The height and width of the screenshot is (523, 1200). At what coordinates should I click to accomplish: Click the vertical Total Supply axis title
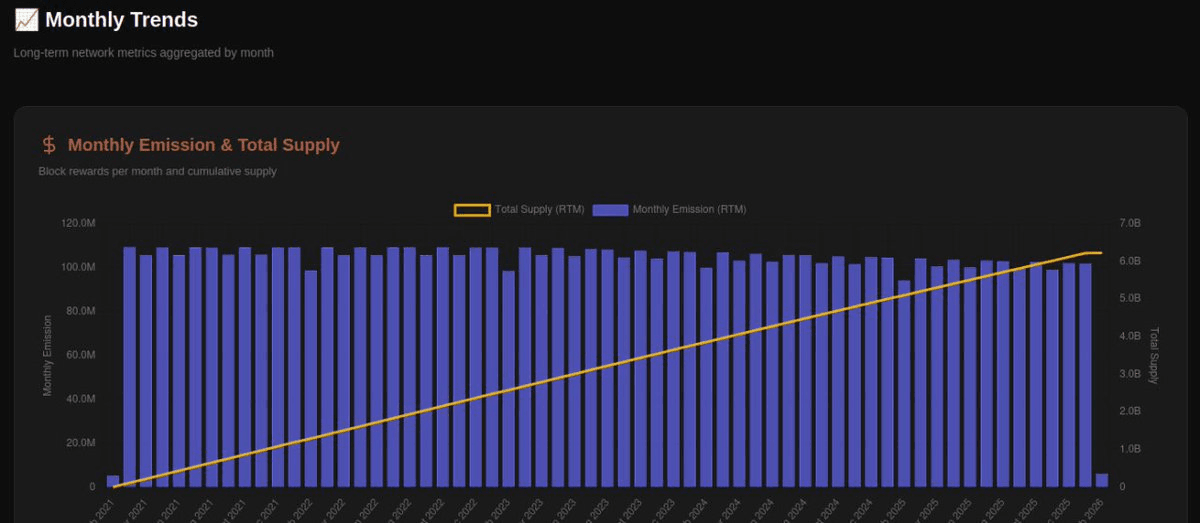pos(1153,355)
